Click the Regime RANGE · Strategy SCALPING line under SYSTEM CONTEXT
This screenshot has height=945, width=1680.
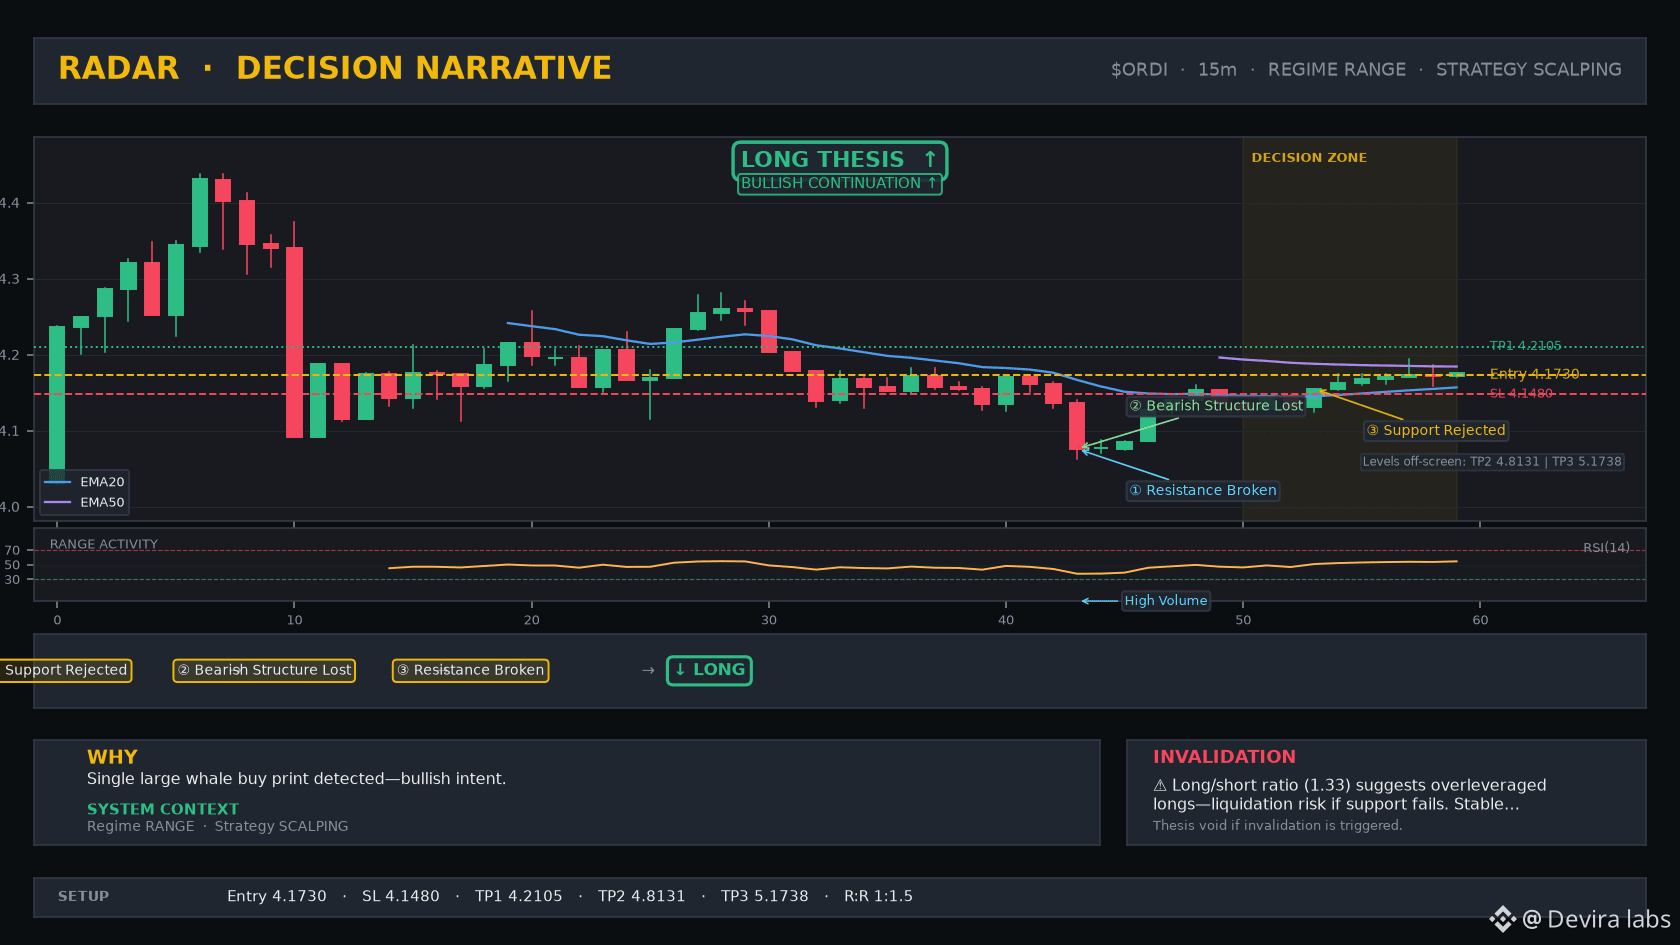click(218, 826)
